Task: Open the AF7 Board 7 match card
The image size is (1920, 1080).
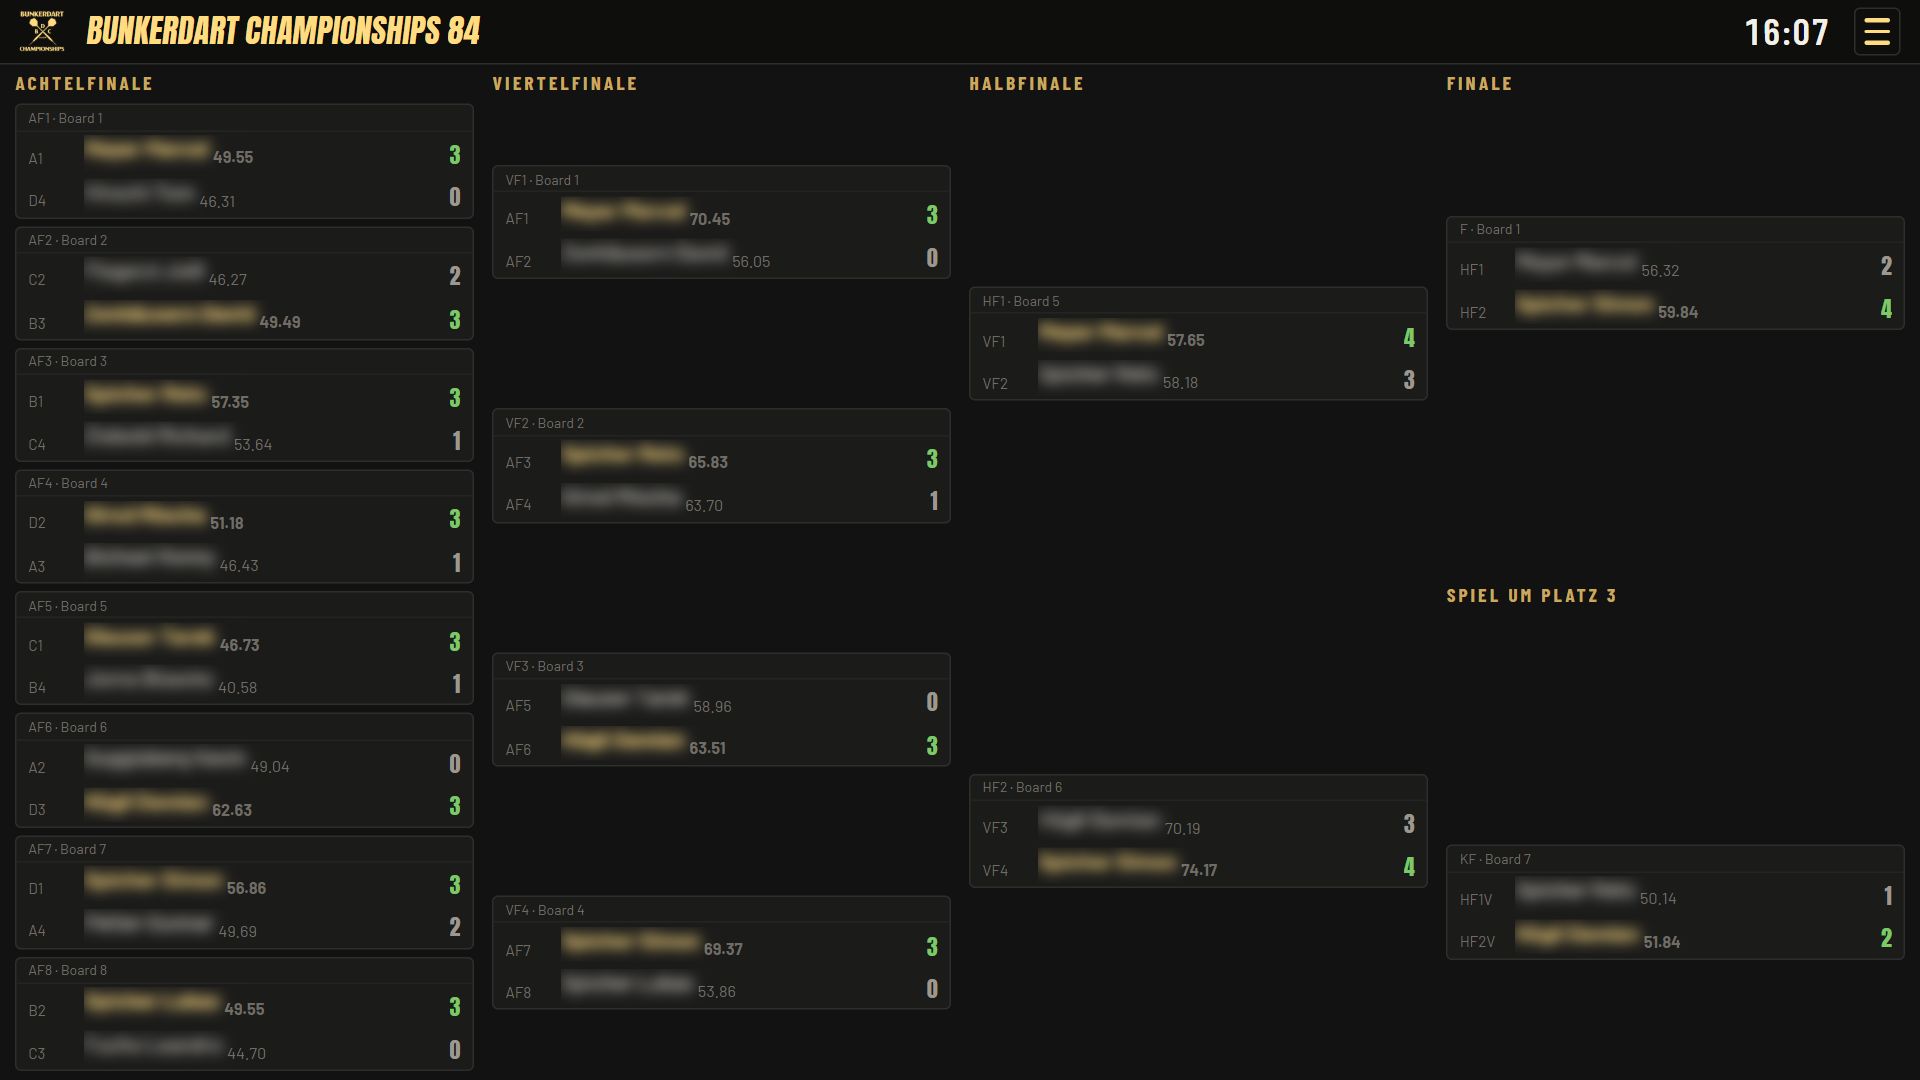Action: [x=244, y=893]
